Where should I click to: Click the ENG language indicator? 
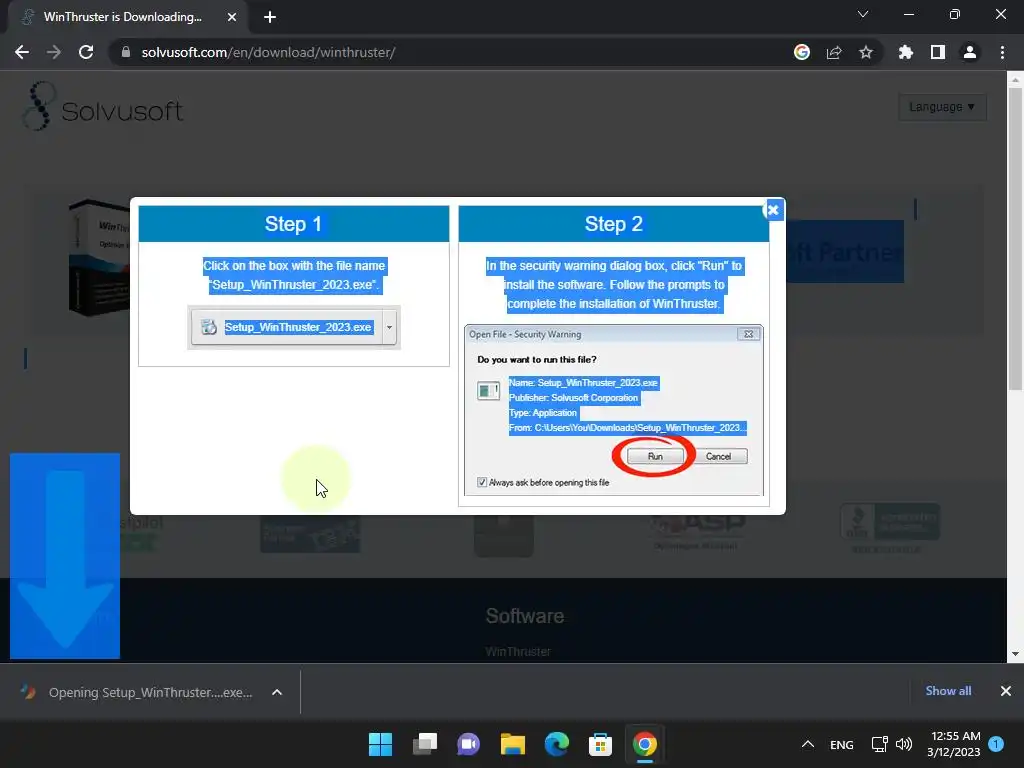(842, 744)
